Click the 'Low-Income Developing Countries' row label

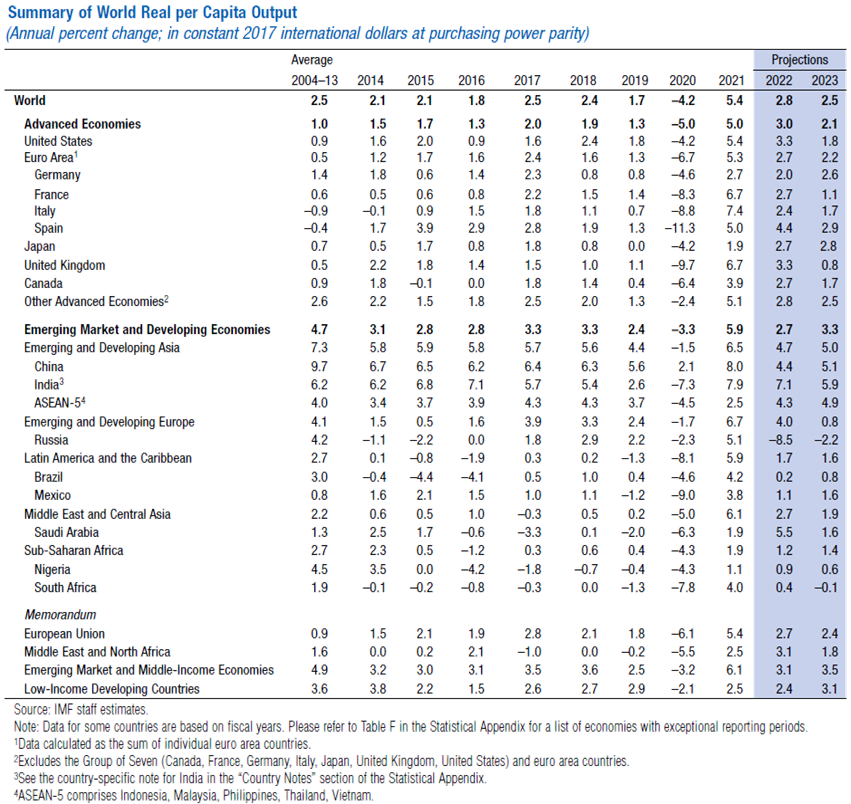coord(112,689)
